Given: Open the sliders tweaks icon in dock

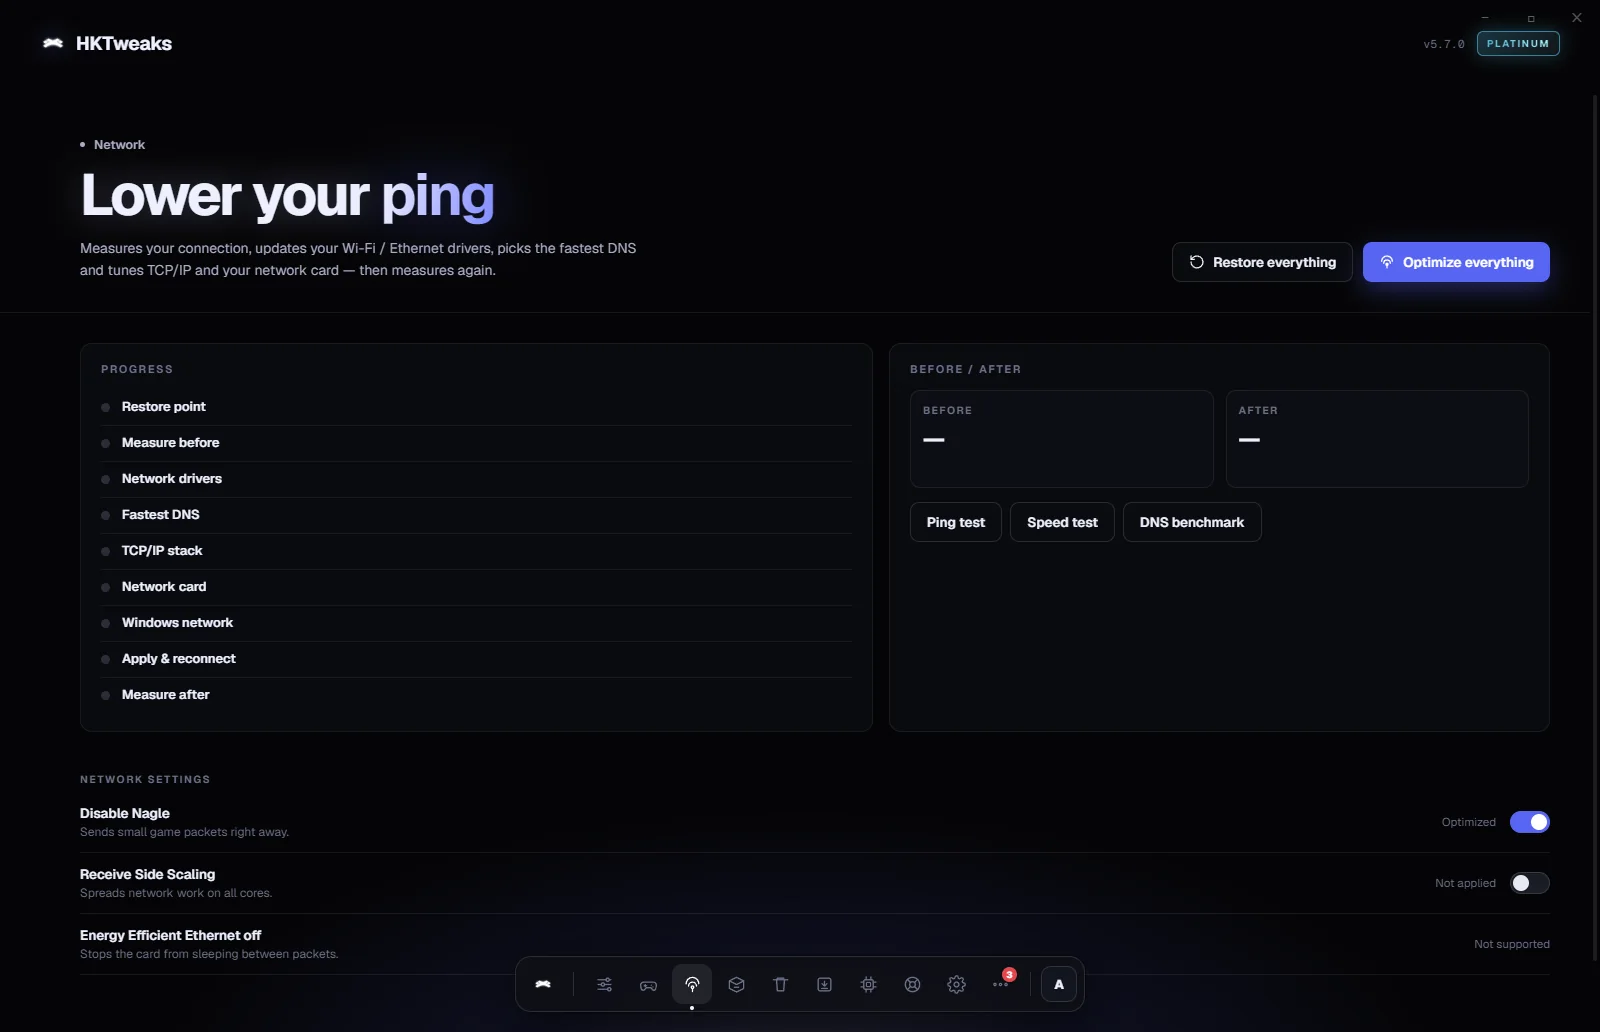Looking at the screenshot, I should point(604,984).
